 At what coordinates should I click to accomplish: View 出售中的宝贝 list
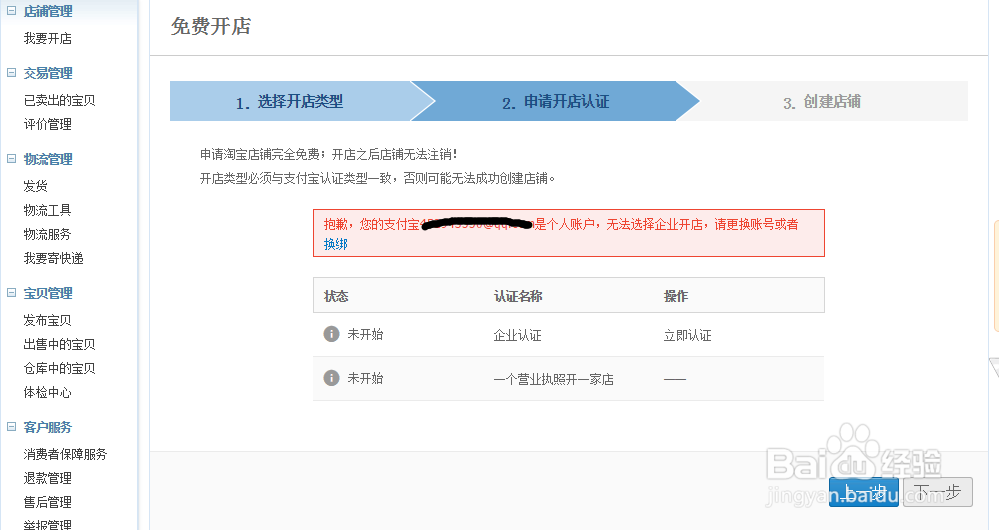click(59, 344)
